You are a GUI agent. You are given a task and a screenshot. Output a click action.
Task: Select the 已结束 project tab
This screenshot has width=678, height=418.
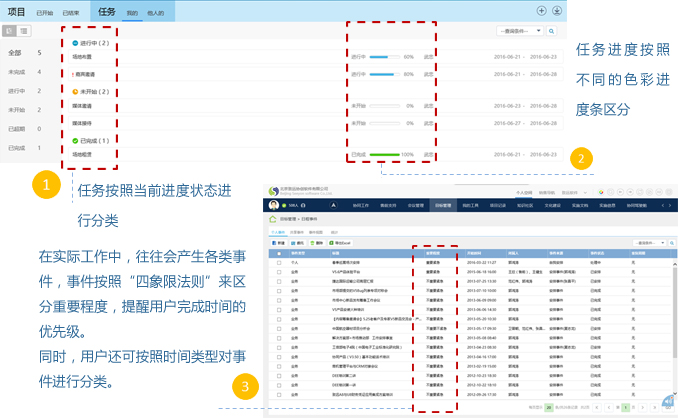click(x=70, y=11)
